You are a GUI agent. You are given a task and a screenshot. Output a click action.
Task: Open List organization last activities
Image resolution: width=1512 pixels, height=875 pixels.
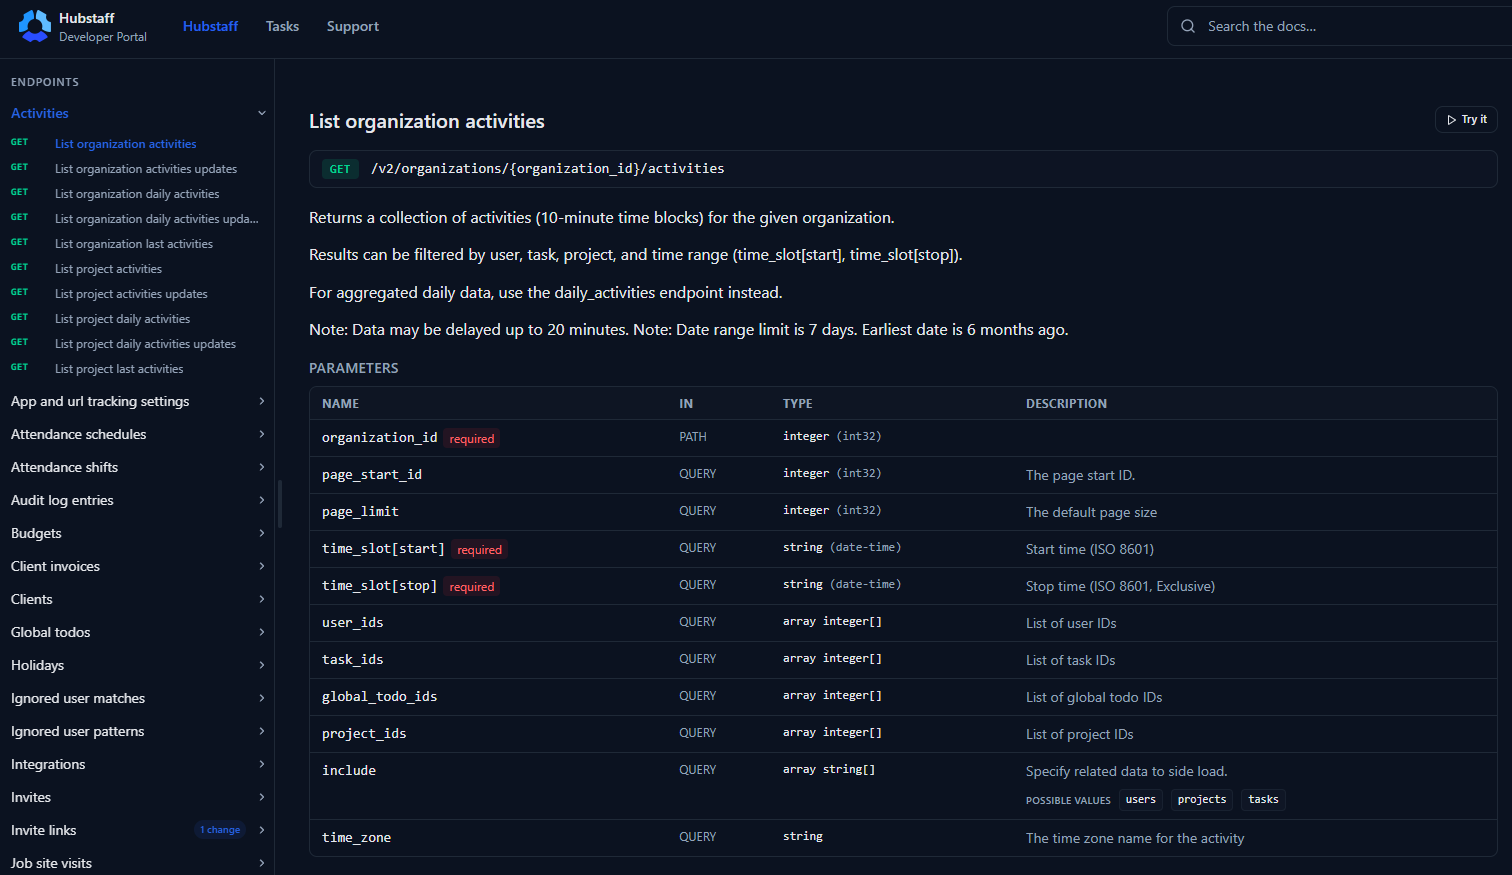point(134,244)
